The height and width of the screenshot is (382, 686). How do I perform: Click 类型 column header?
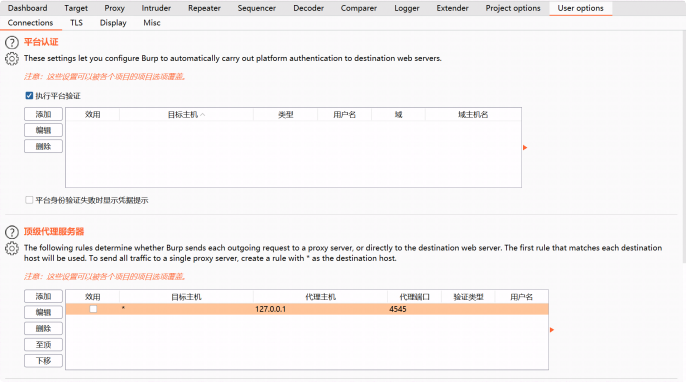click(285, 115)
